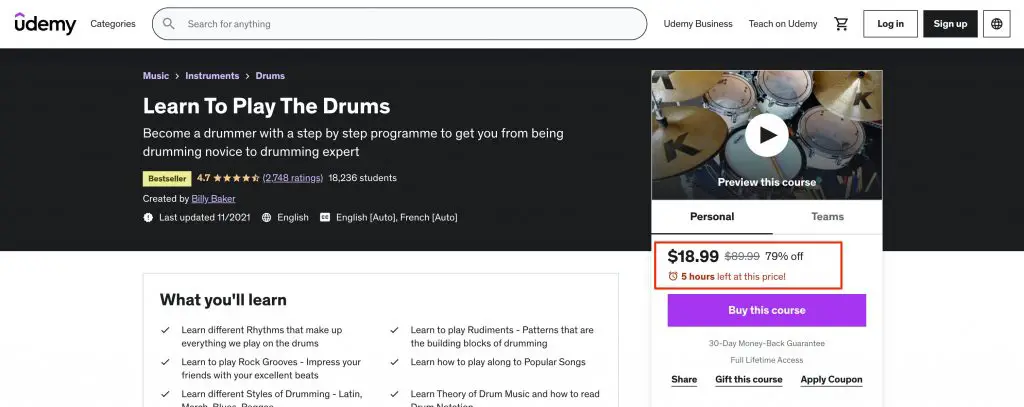Open instructor Billy Baker's profile

click(x=214, y=199)
